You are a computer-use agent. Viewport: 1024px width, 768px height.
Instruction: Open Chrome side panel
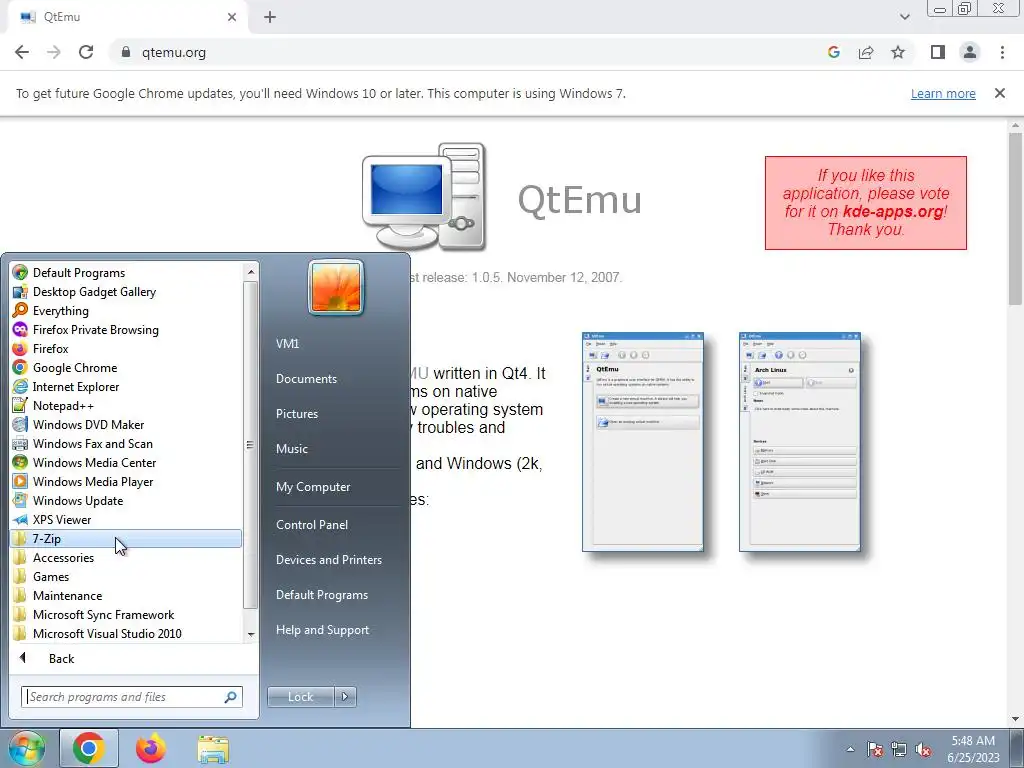tap(938, 52)
